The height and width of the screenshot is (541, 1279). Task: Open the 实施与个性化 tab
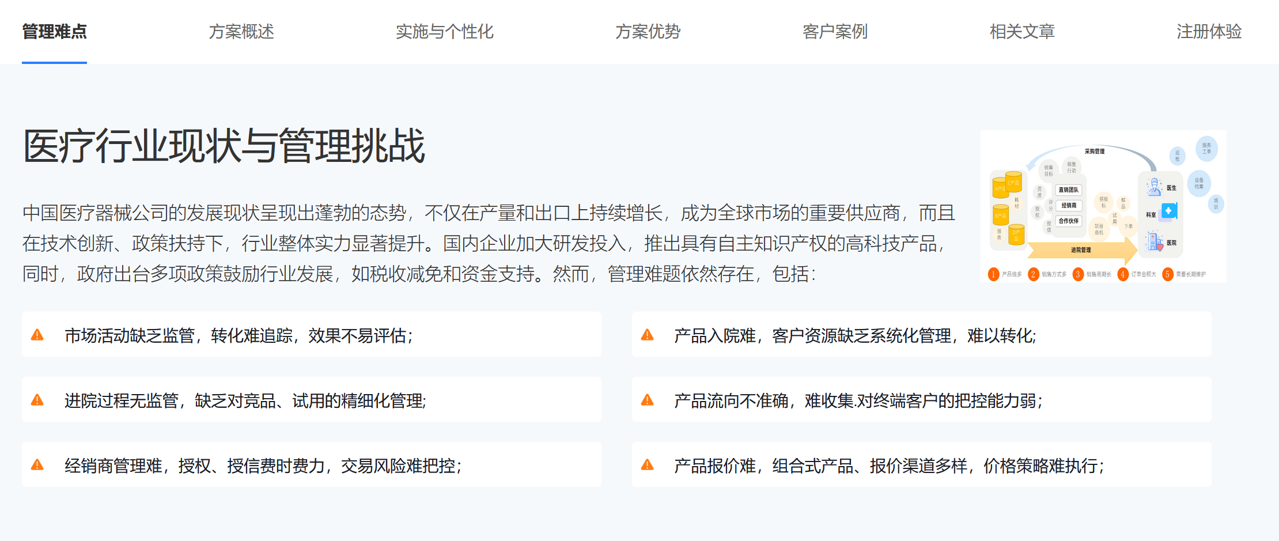[444, 31]
